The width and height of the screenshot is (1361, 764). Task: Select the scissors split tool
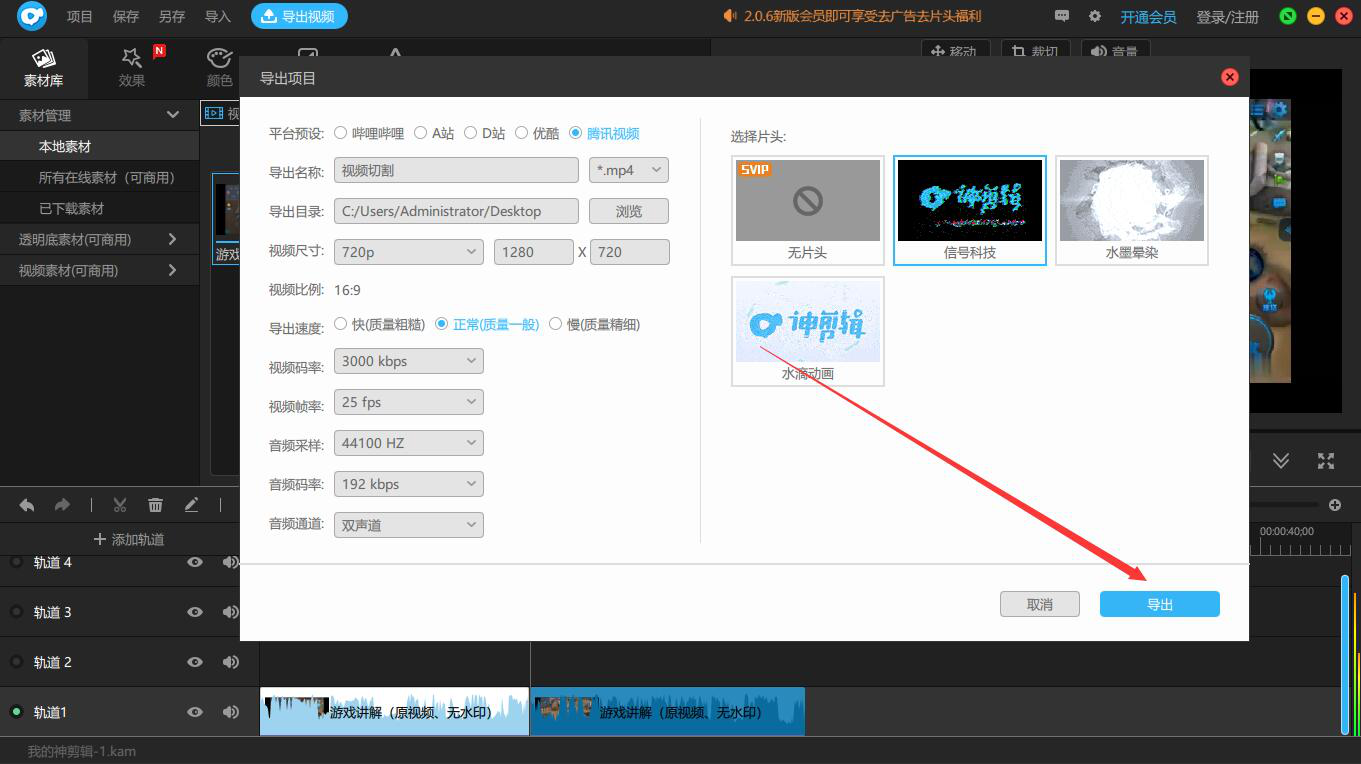point(120,505)
